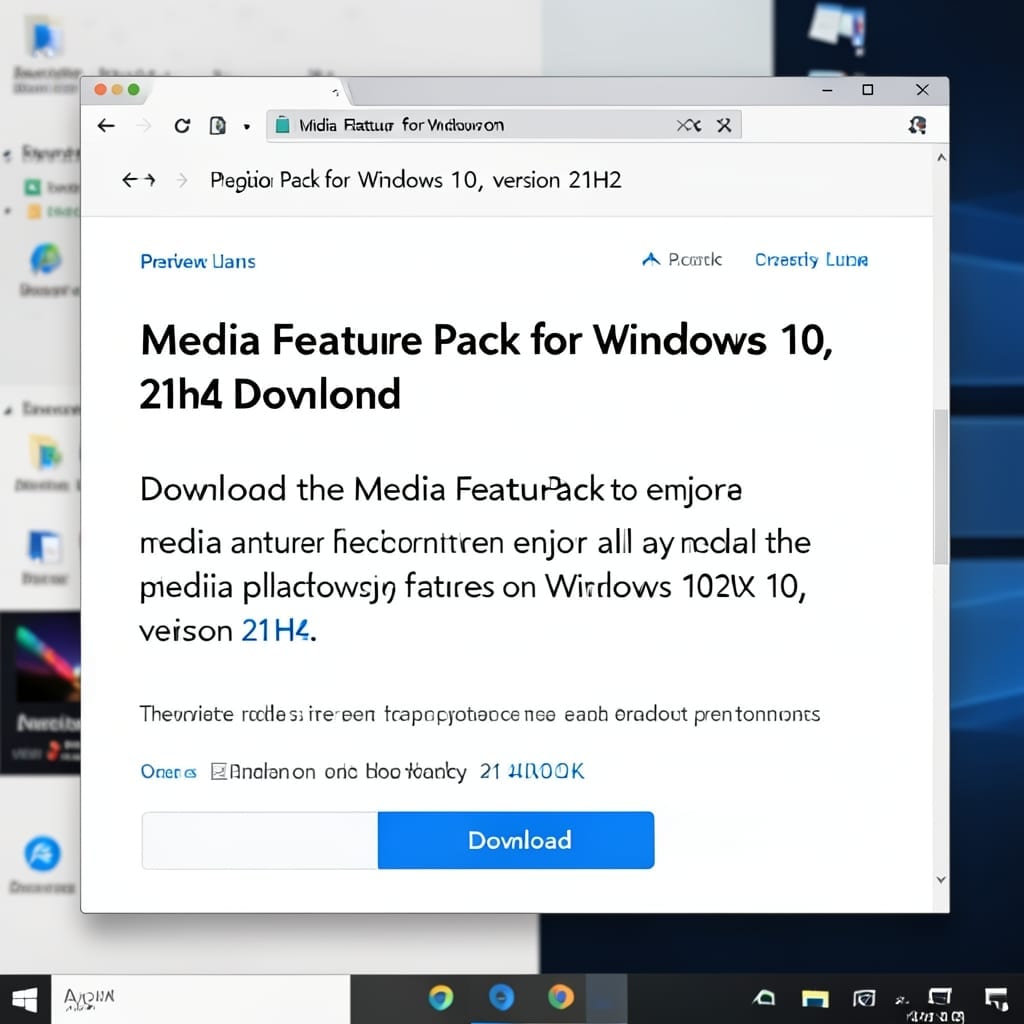This screenshot has height=1024, width=1024.
Task: Click the Edge-like globe desktop icon
Action: pos(46,259)
